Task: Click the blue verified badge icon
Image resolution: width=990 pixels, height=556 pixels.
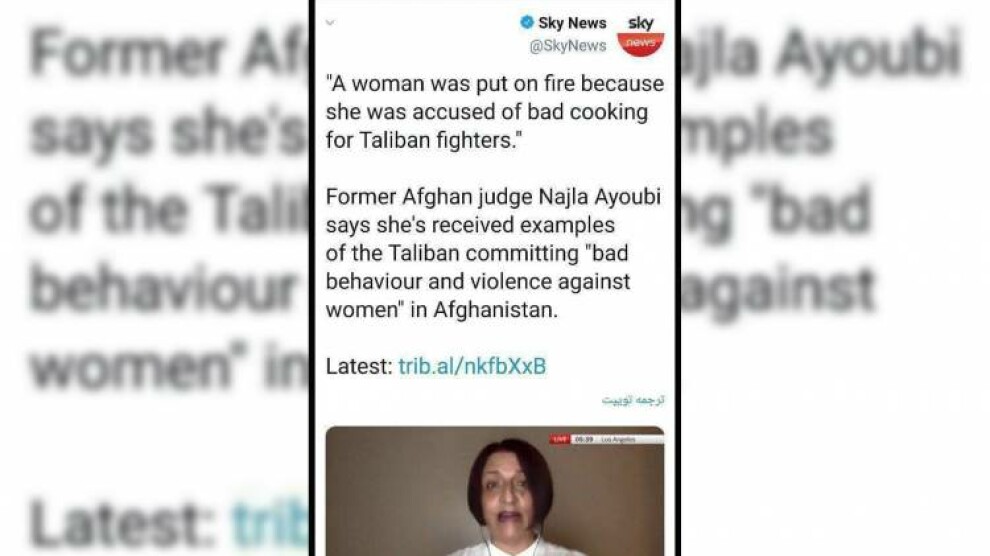Action: 527,23
